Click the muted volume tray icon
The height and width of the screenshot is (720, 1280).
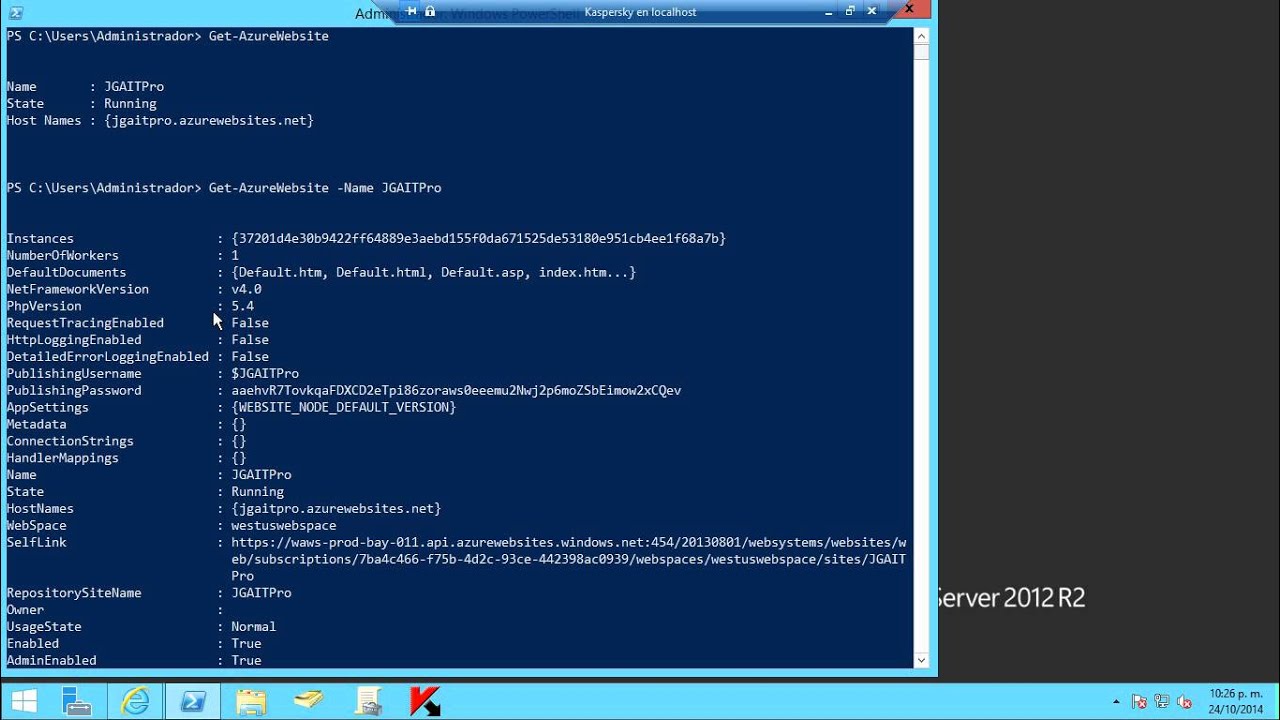pyautogui.click(x=1185, y=701)
